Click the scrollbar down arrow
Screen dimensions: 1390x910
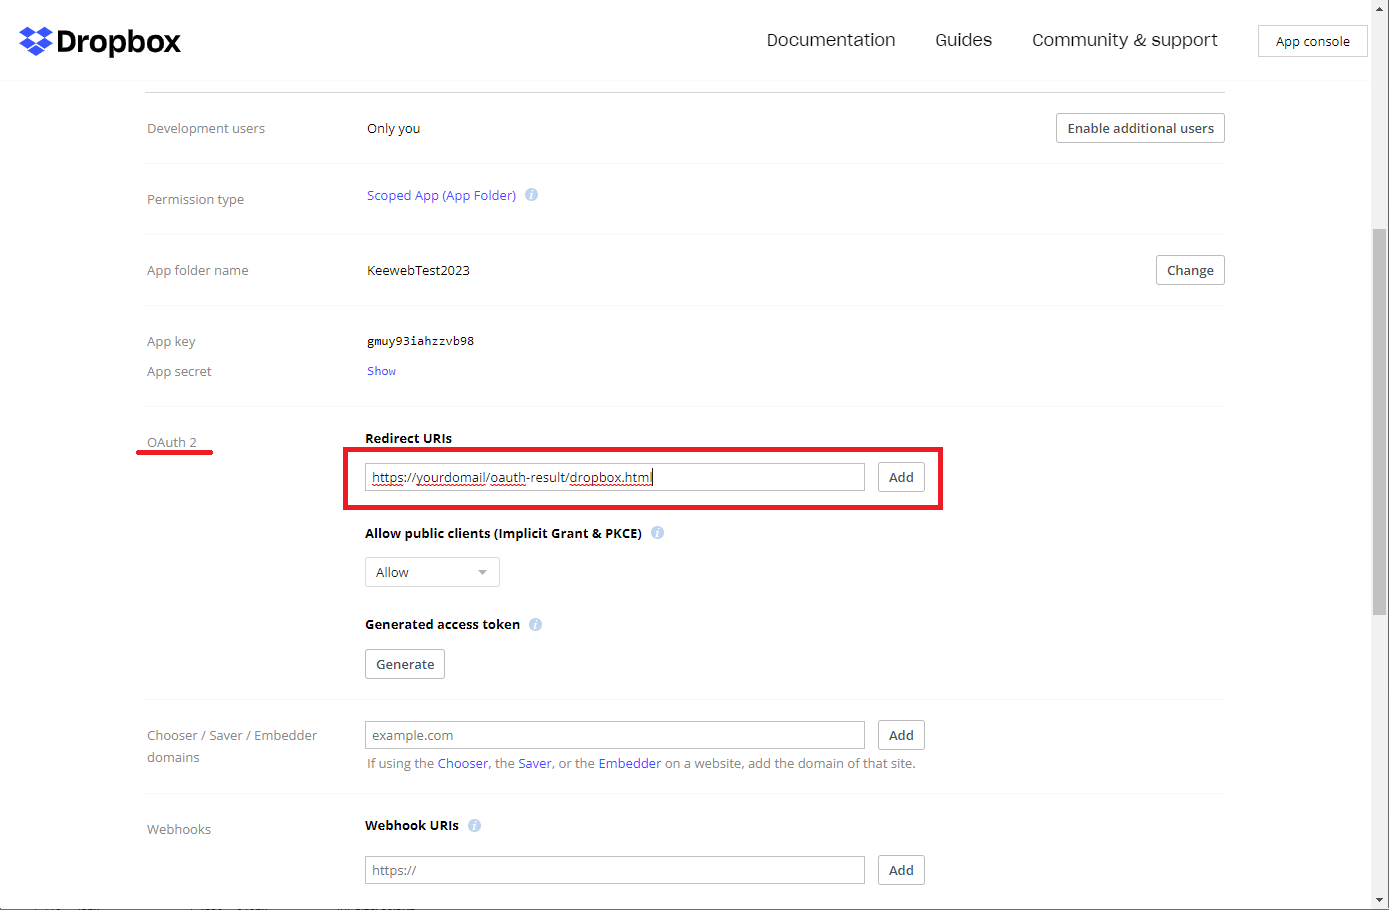point(1380,900)
